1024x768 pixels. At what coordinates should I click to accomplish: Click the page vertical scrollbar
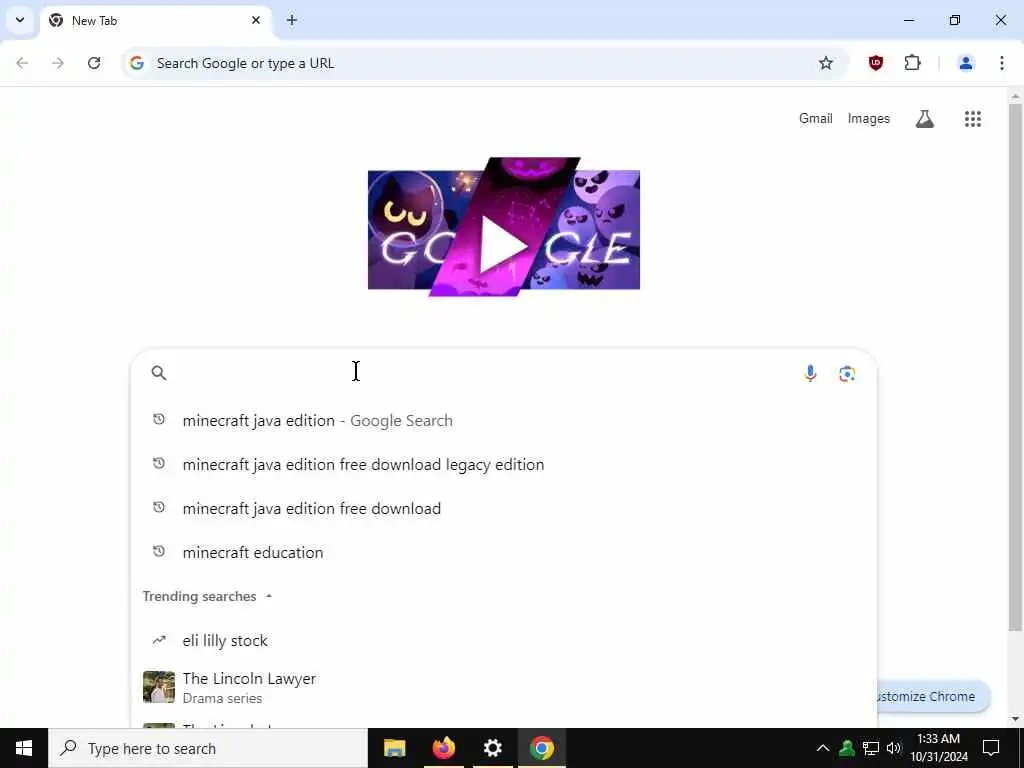pyautogui.click(x=1015, y=366)
